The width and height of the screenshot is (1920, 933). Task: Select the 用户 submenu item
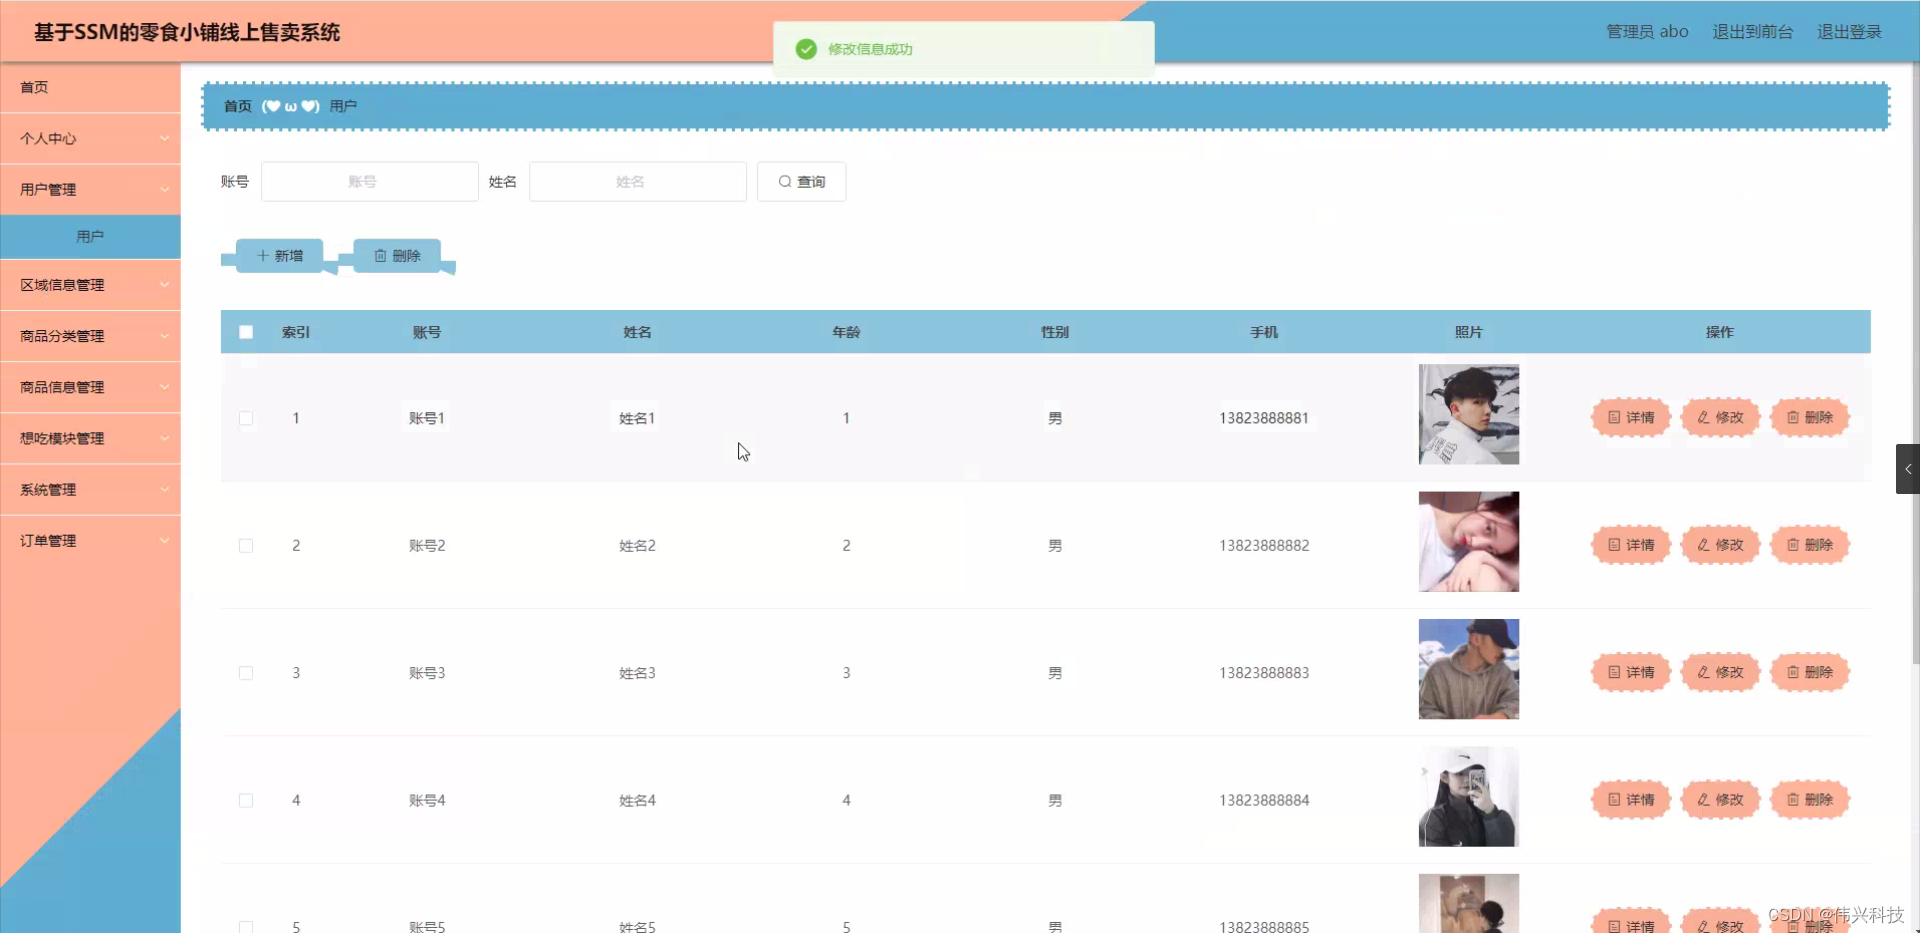pos(90,236)
